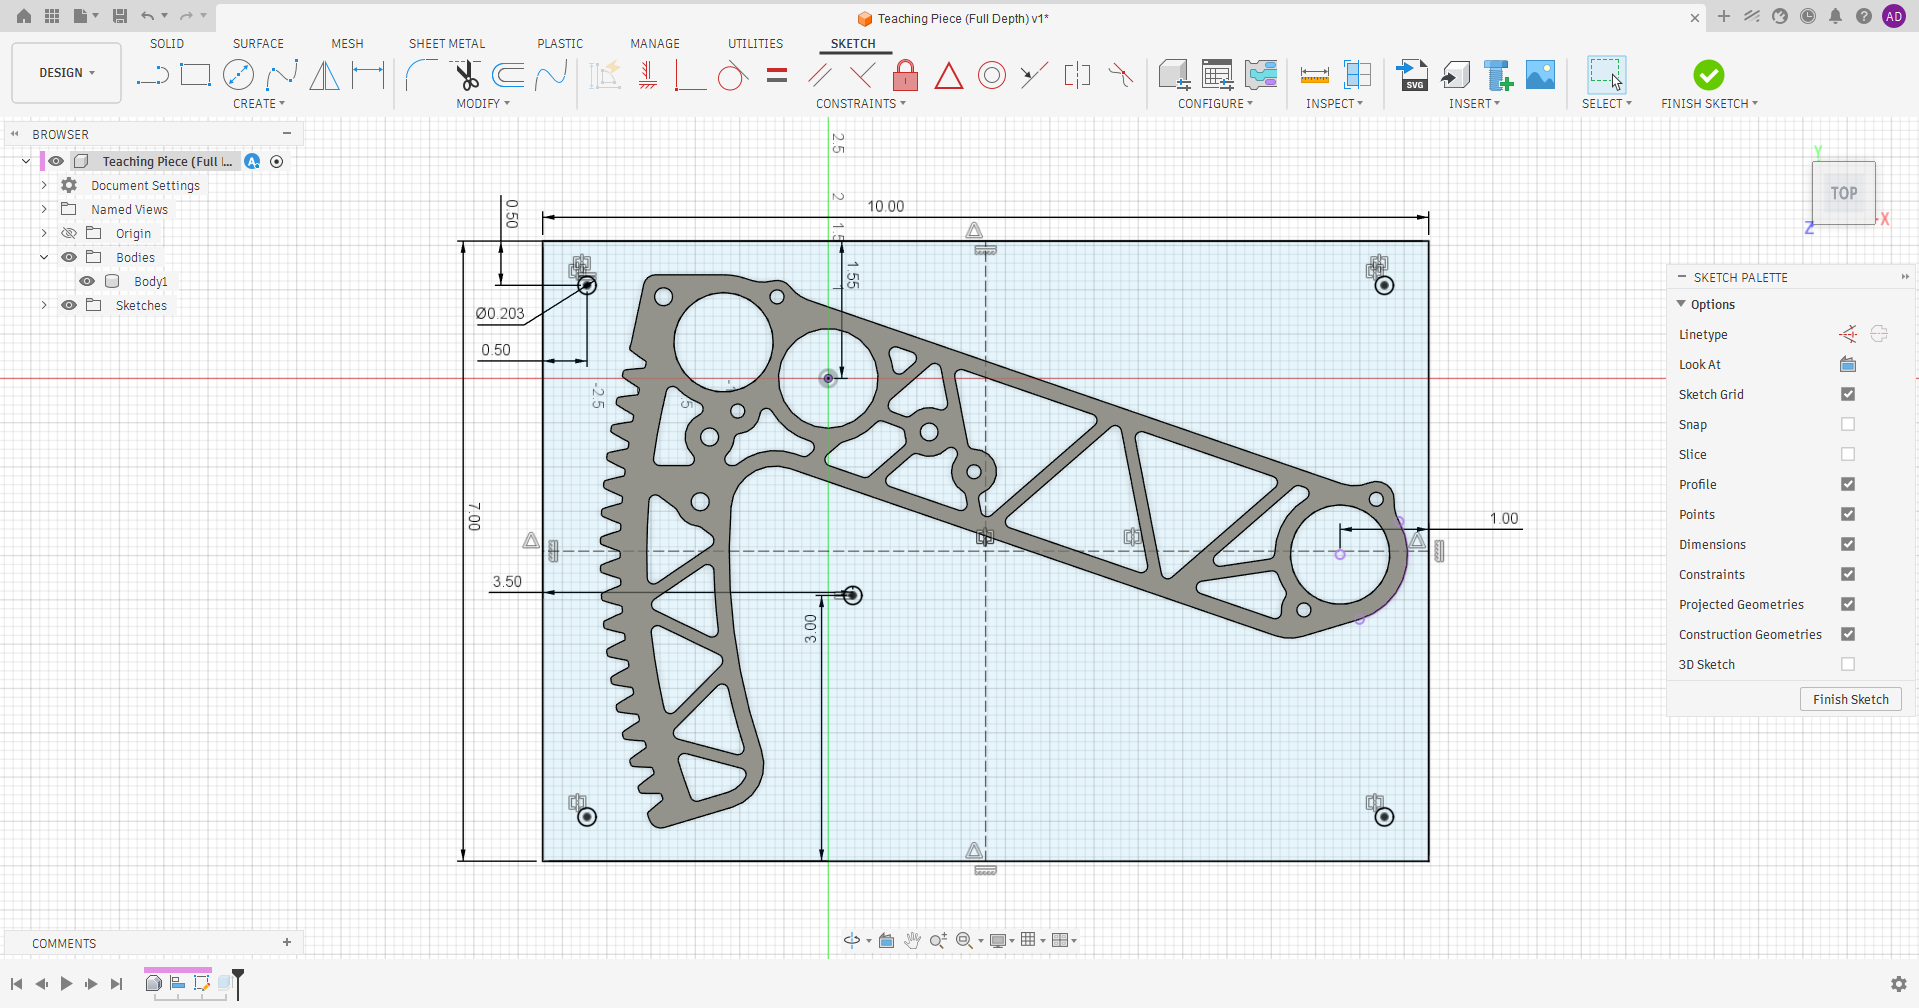The width and height of the screenshot is (1919, 1008).
Task: Toggle the Constraints checkbox
Action: tap(1848, 574)
